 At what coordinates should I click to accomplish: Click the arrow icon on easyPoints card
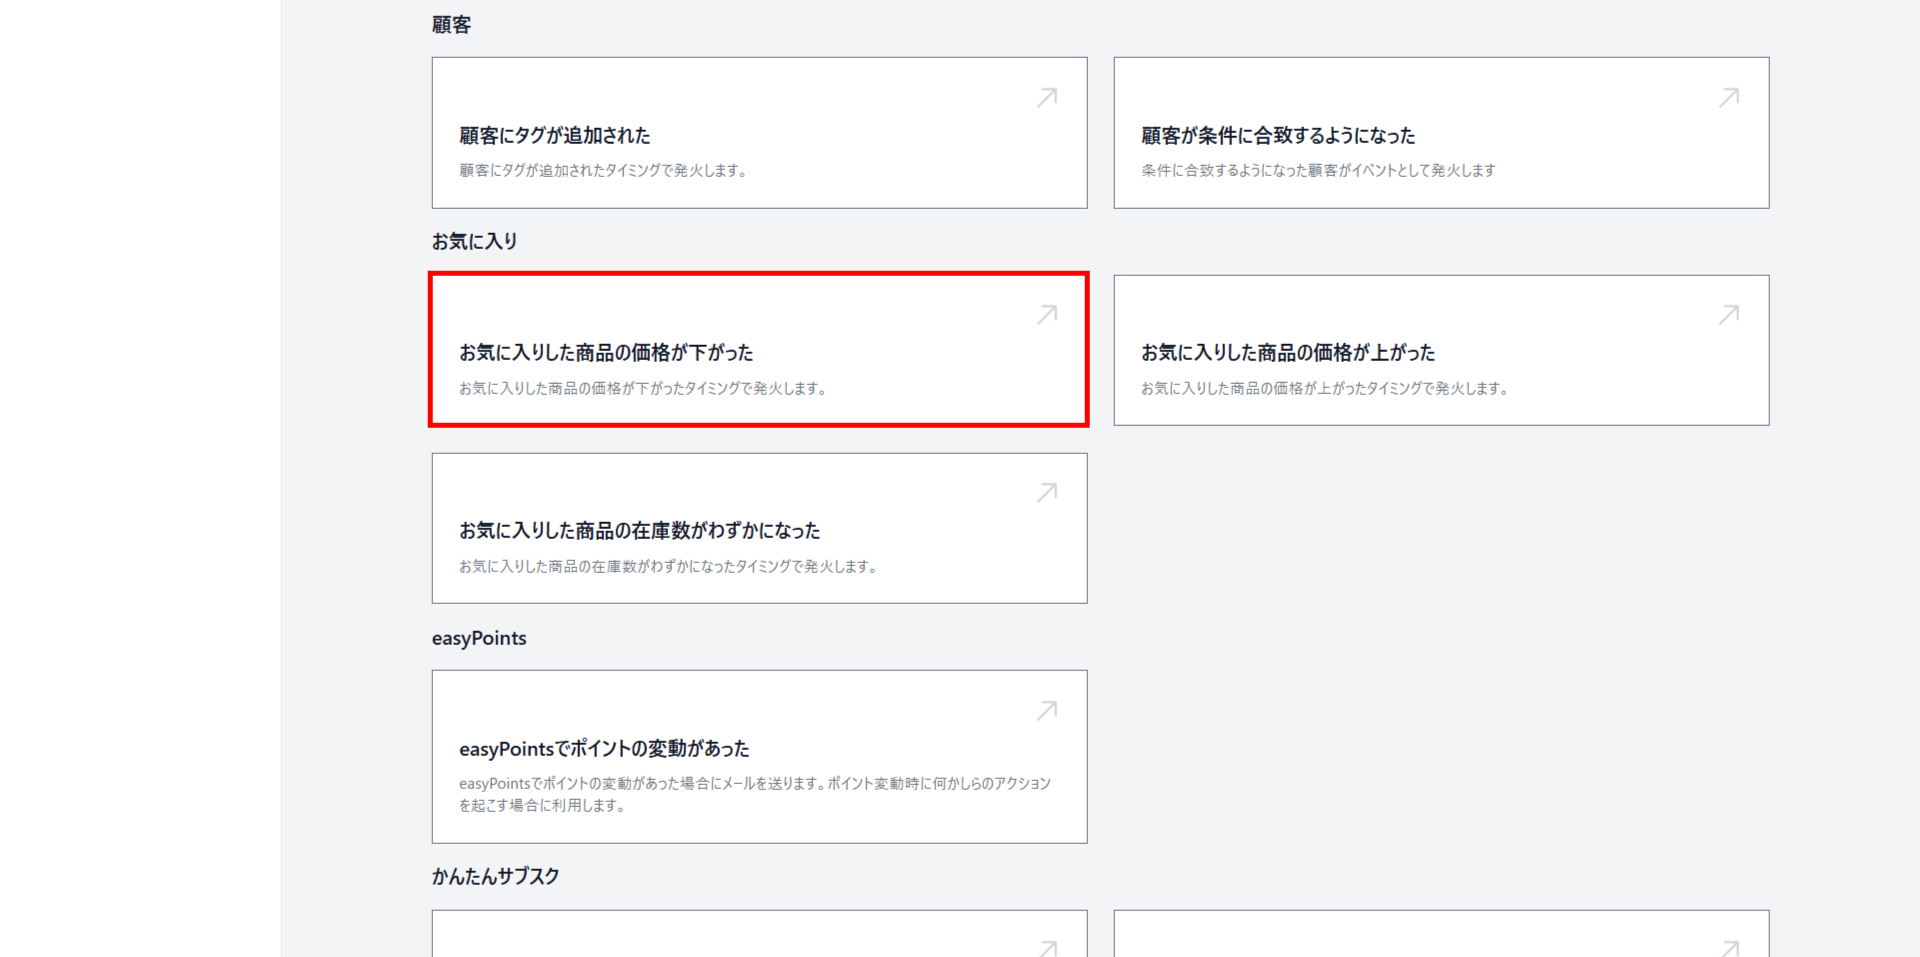[1047, 711]
